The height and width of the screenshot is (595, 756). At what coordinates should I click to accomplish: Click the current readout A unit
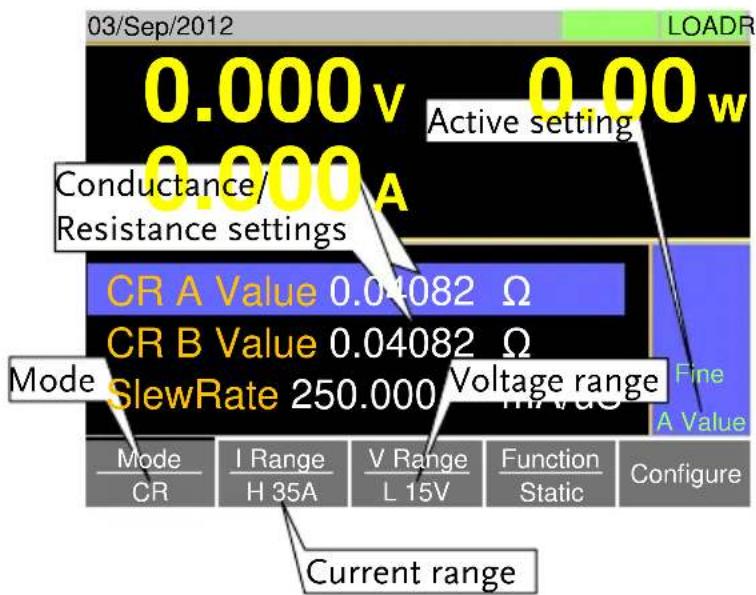tap(392, 194)
